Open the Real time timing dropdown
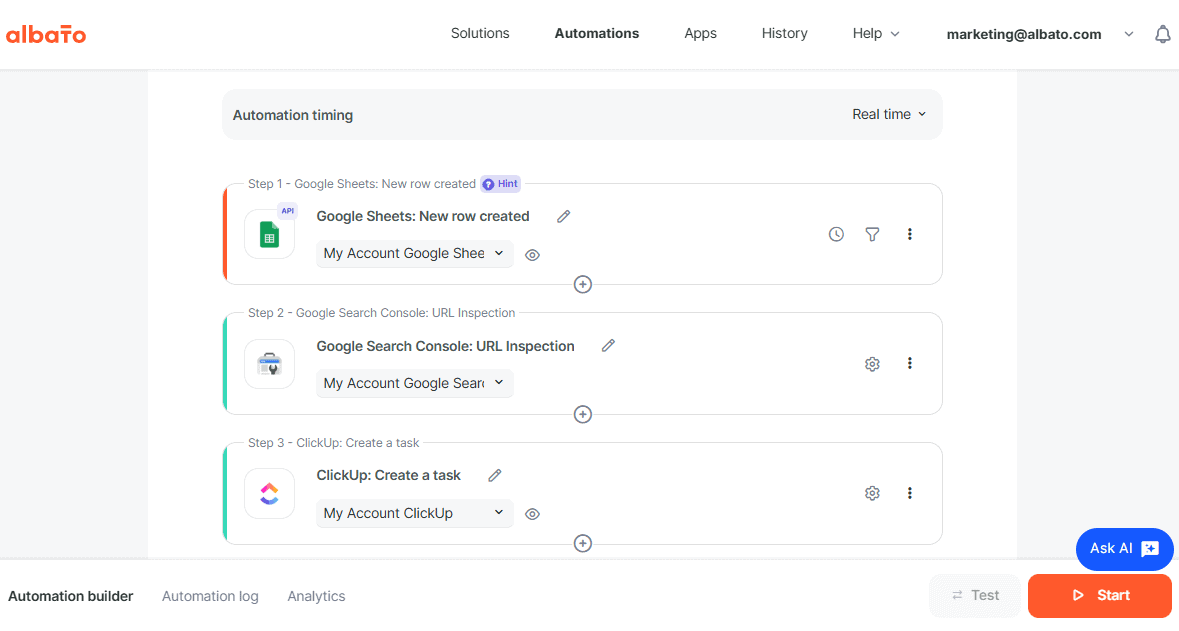The width and height of the screenshot is (1179, 631). 889,114
